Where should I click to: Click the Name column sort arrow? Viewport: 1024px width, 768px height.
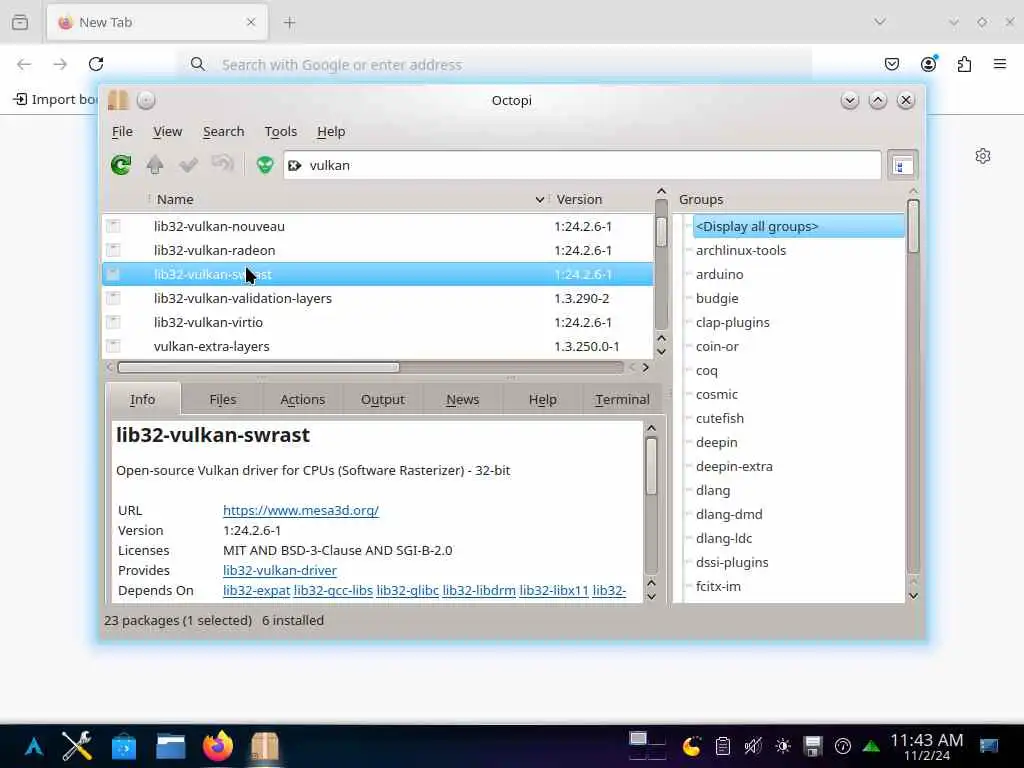pos(539,199)
